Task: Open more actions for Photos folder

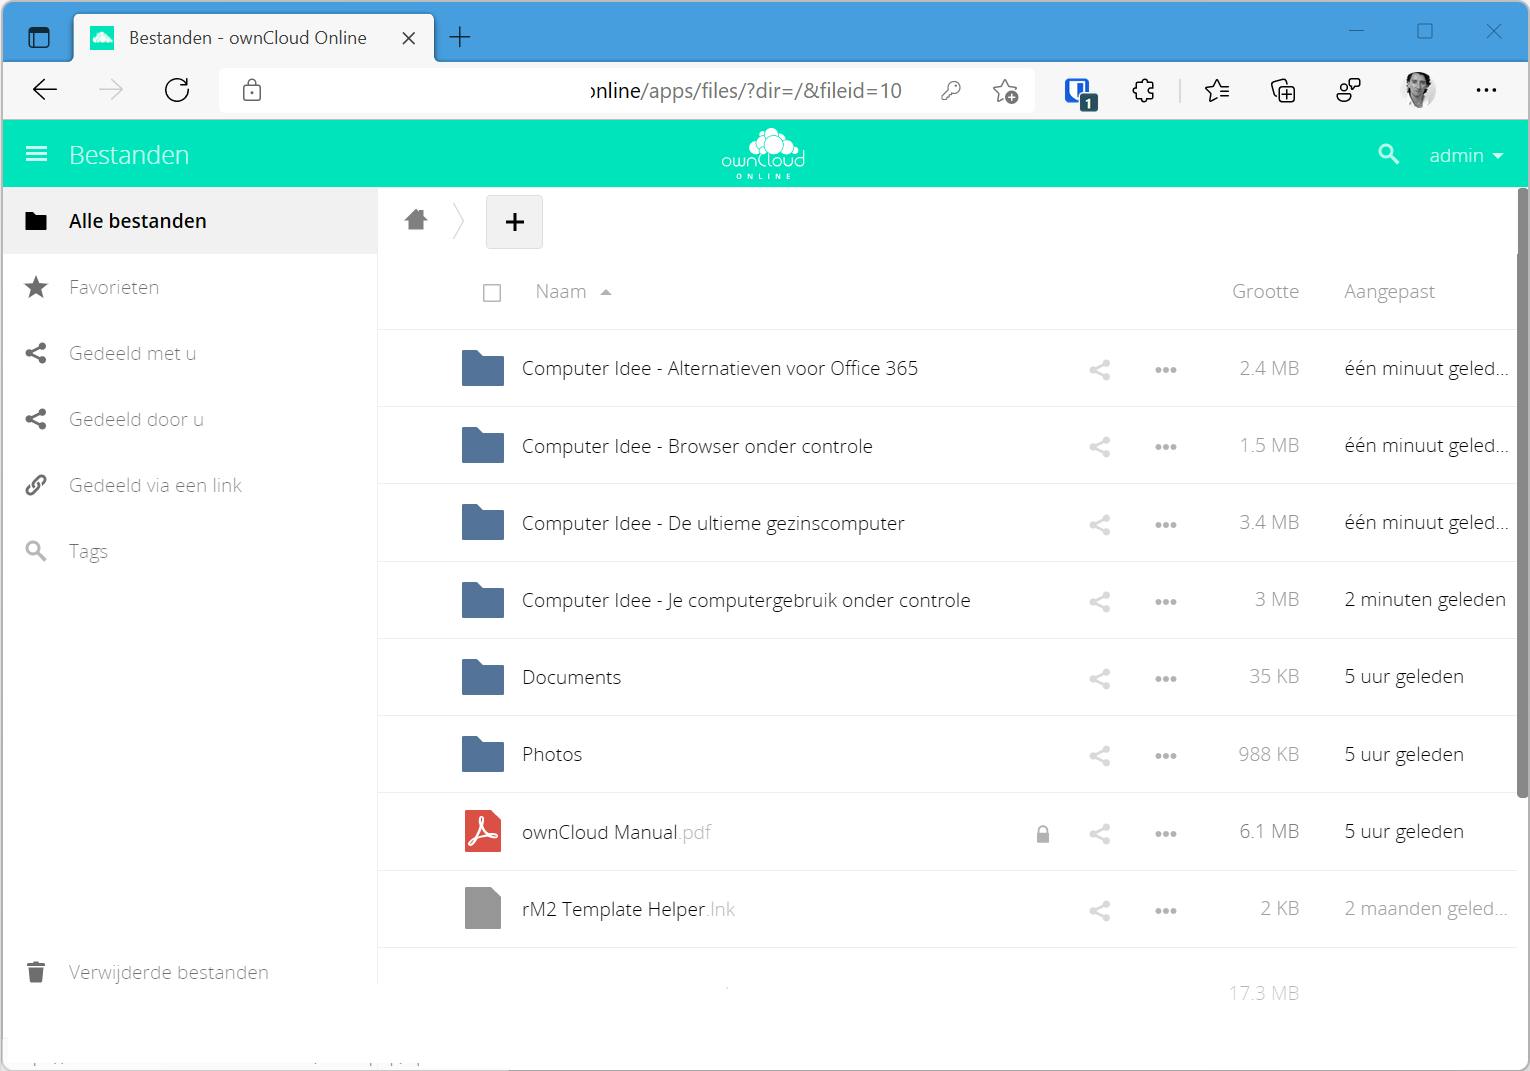Action: [x=1165, y=755]
